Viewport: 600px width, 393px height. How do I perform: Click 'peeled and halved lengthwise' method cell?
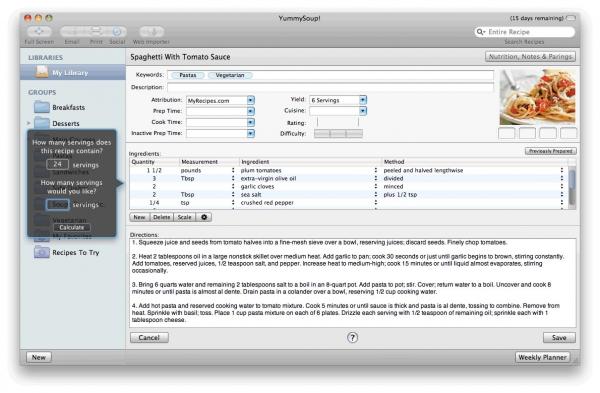click(x=423, y=170)
